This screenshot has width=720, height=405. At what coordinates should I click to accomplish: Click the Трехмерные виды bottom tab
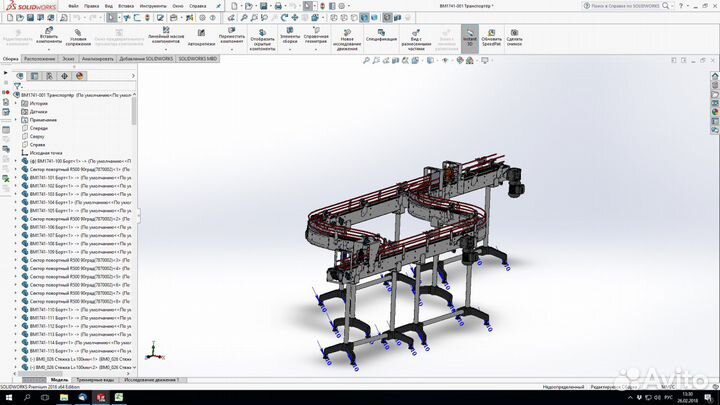[x=97, y=380]
